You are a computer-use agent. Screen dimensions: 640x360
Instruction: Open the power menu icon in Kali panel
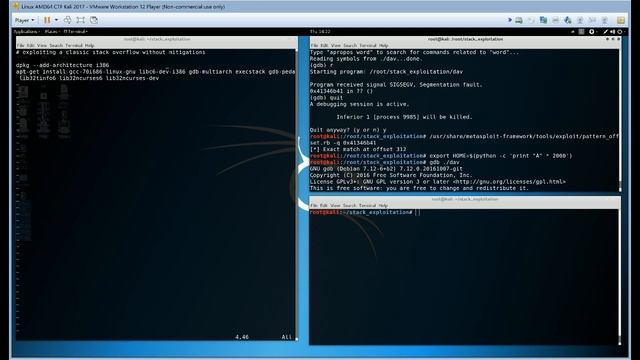pos(620,31)
